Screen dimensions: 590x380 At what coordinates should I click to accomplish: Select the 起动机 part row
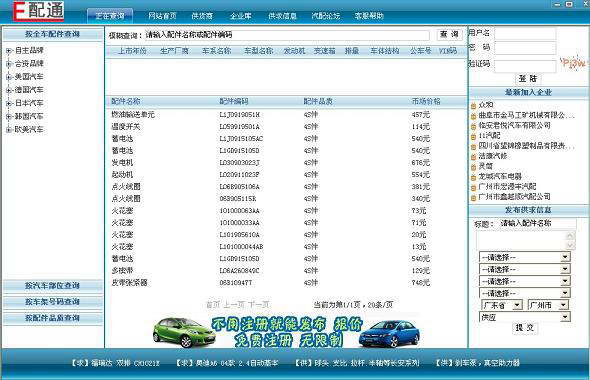click(x=286, y=175)
